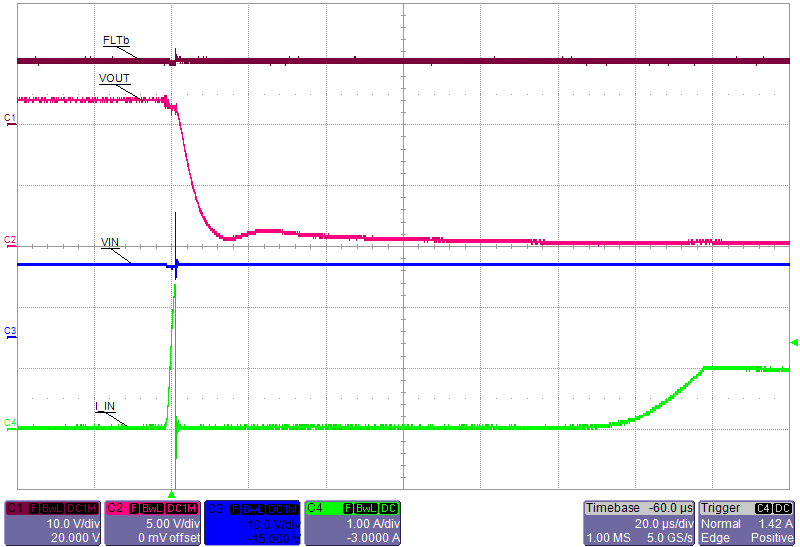Open the Trigger descriptor box
Image resolution: width=800 pixels, height=547 pixels.
click(747, 523)
